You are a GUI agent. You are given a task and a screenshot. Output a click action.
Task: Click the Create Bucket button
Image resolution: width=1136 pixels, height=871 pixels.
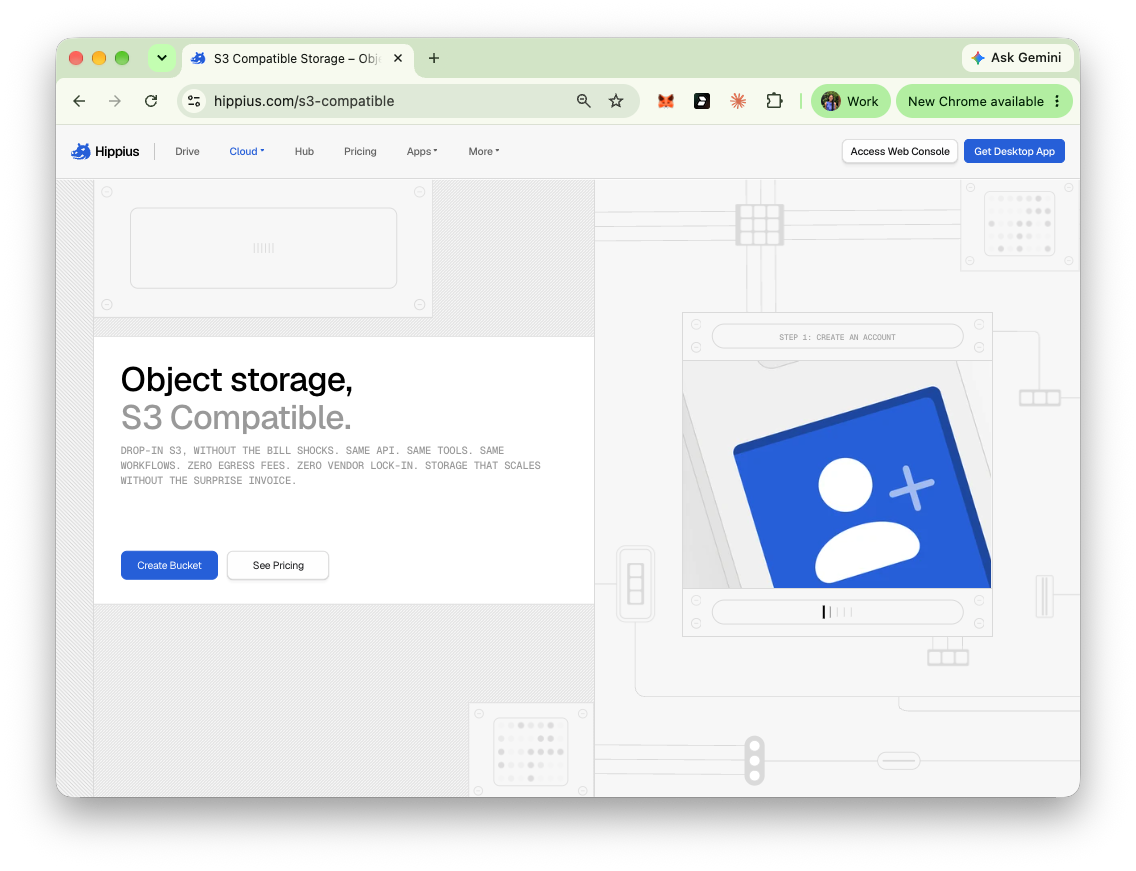click(170, 565)
